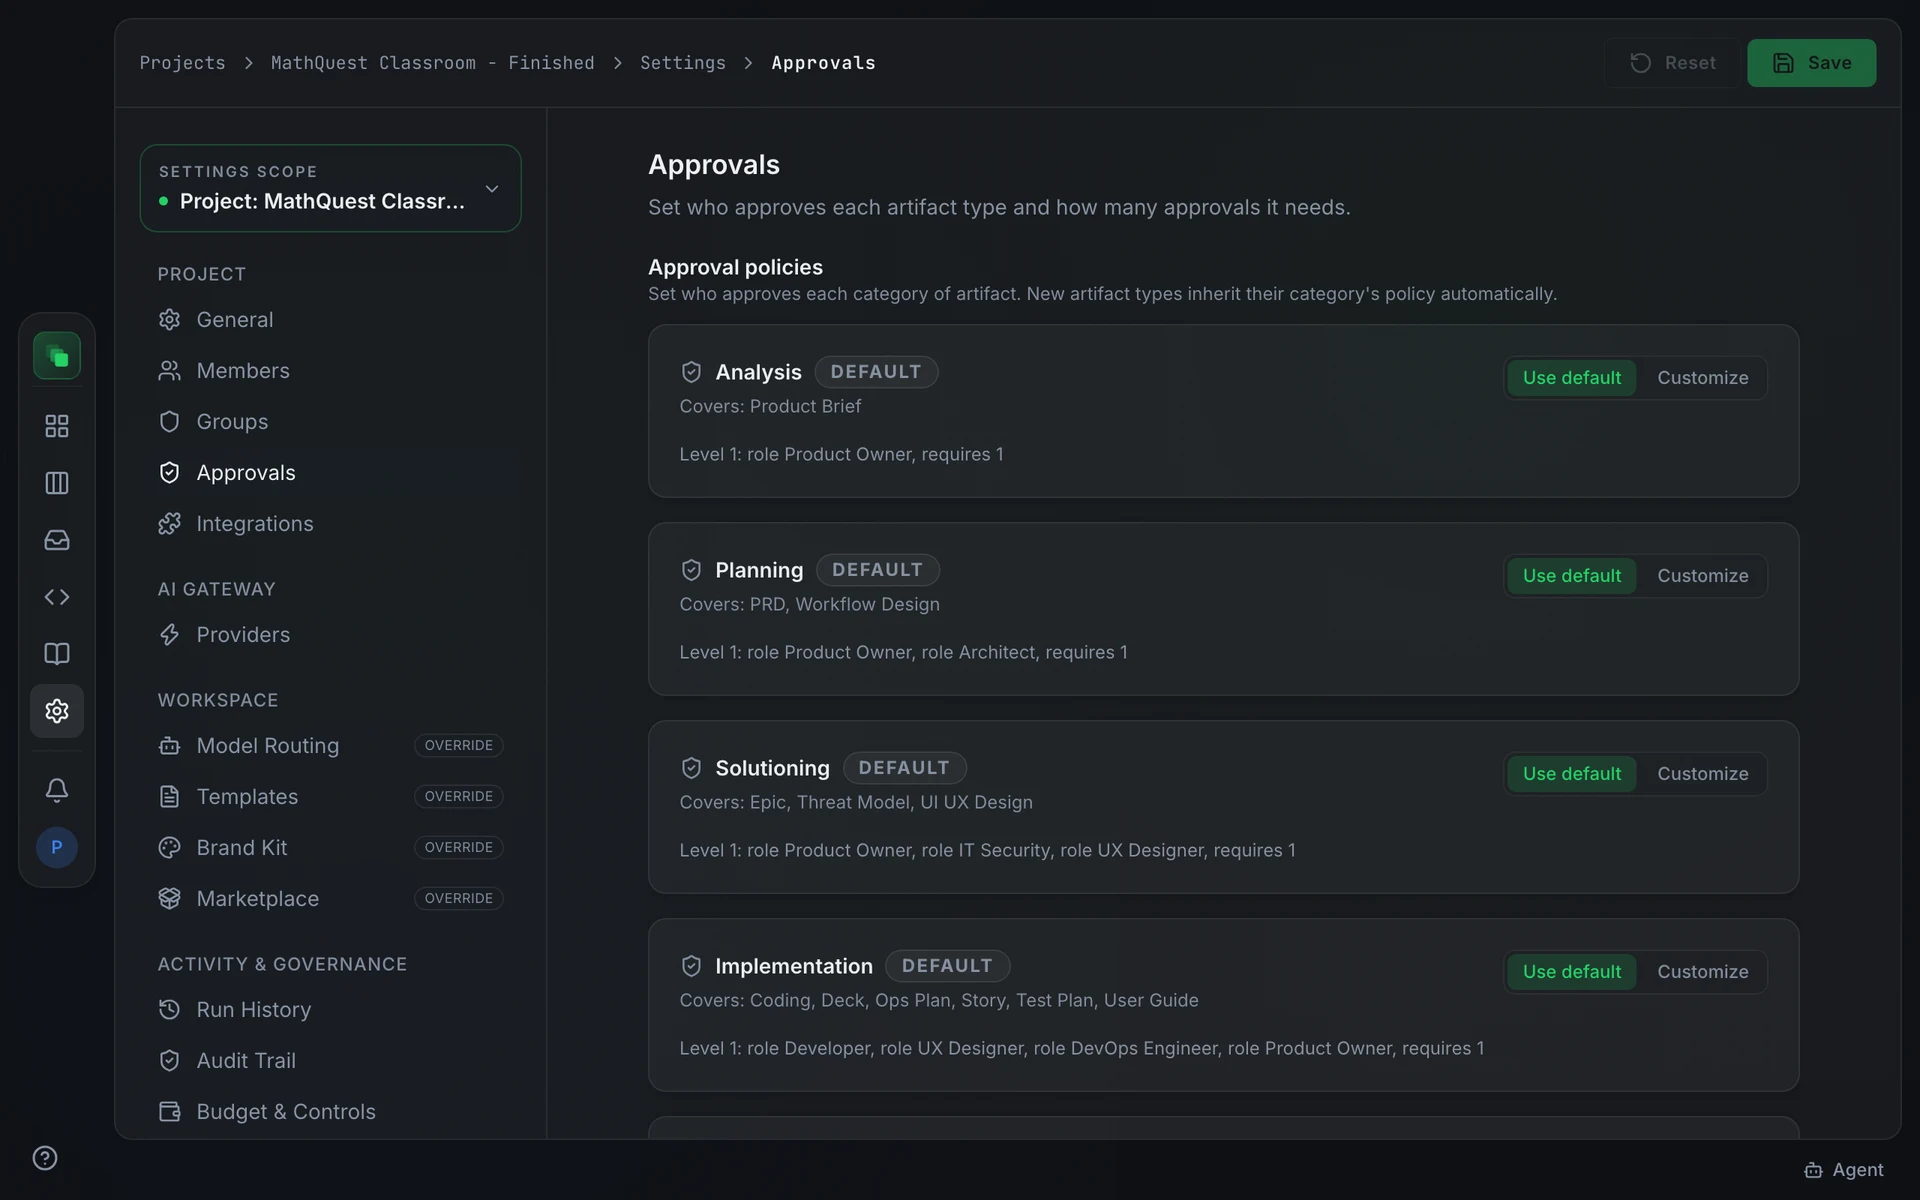
Task: Click the shield-check icon on Planning card
Action: (691, 570)
